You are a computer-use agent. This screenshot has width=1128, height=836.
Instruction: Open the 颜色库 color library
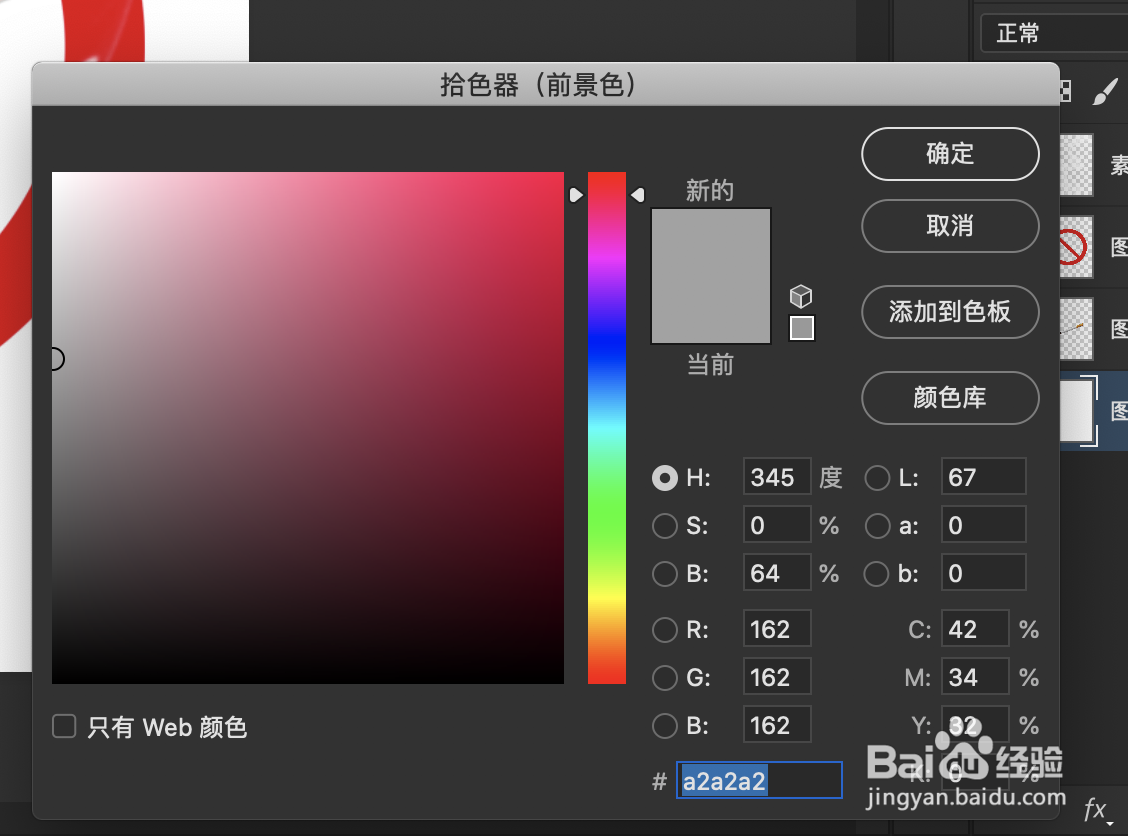tap(949, 398)
